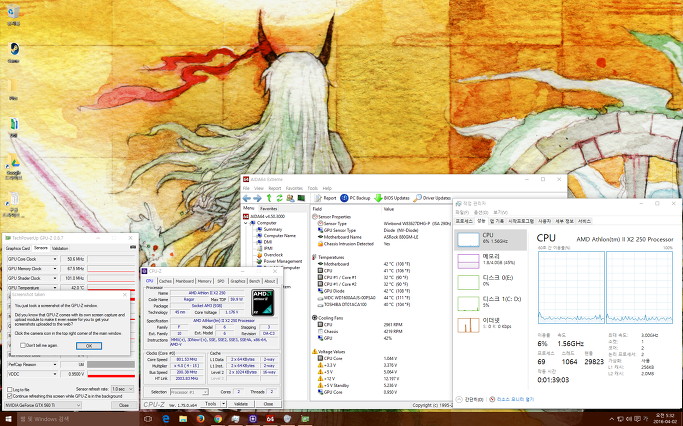Click the AMD Athlon logo in CPU-Z
The image size is (683, 426).
click(x=263, y=302)
